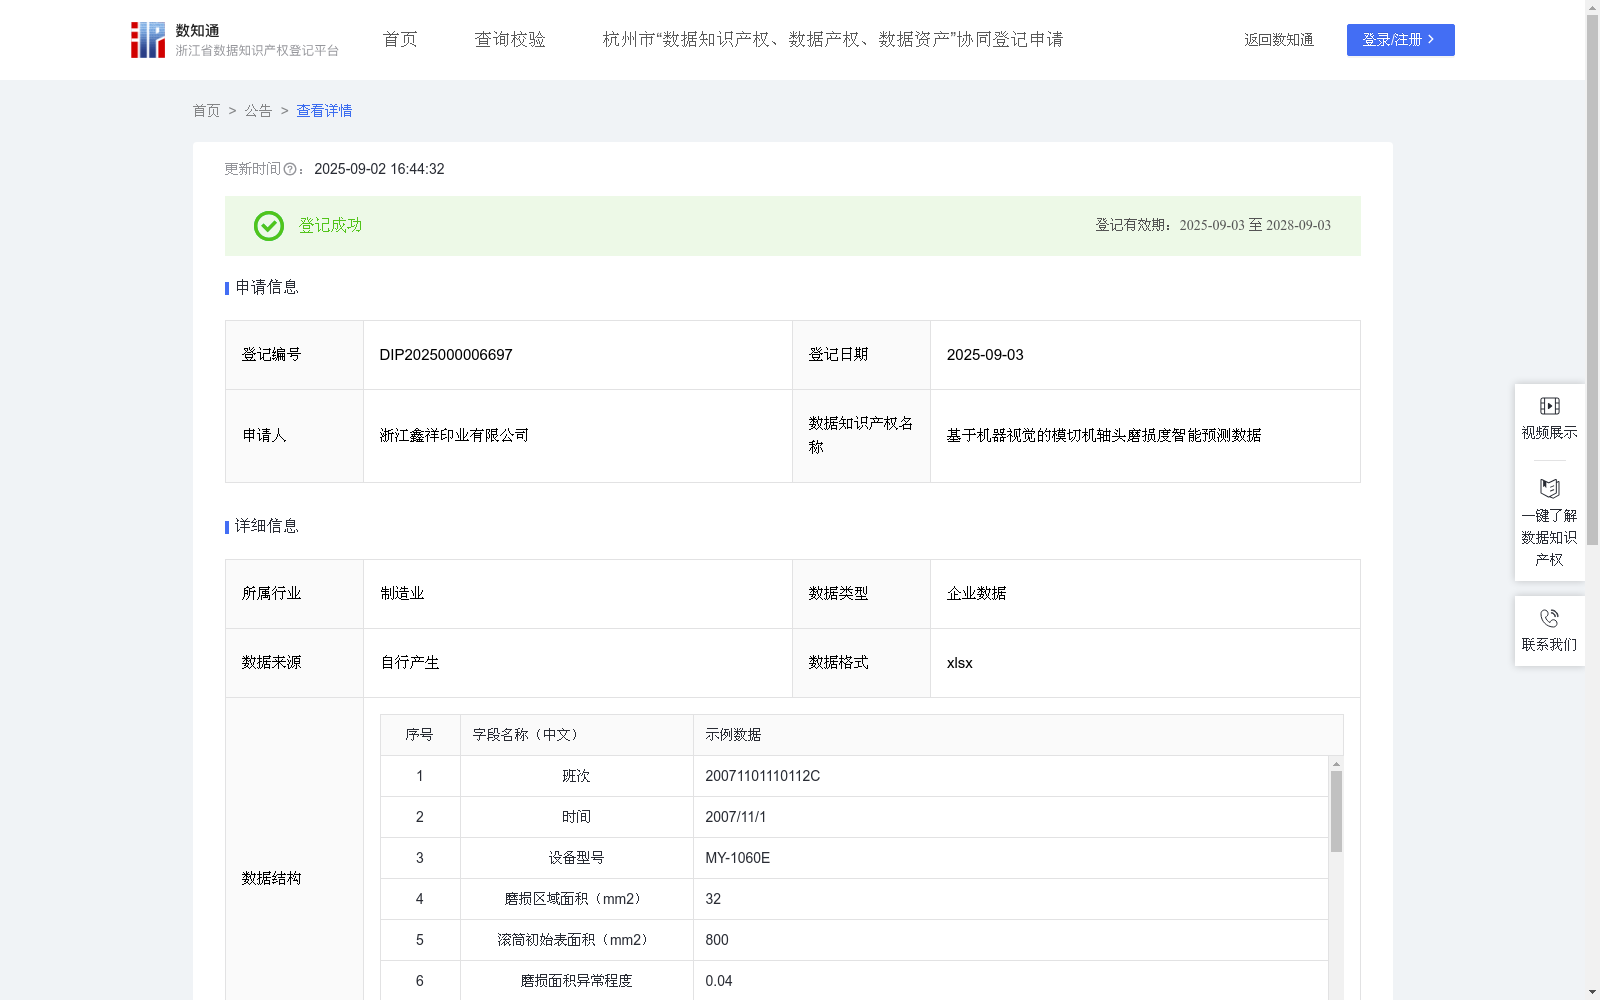Click the data structure table scrollbar thumb
Viewport: 1600px width, 1000px height.
coord(1336,811)
